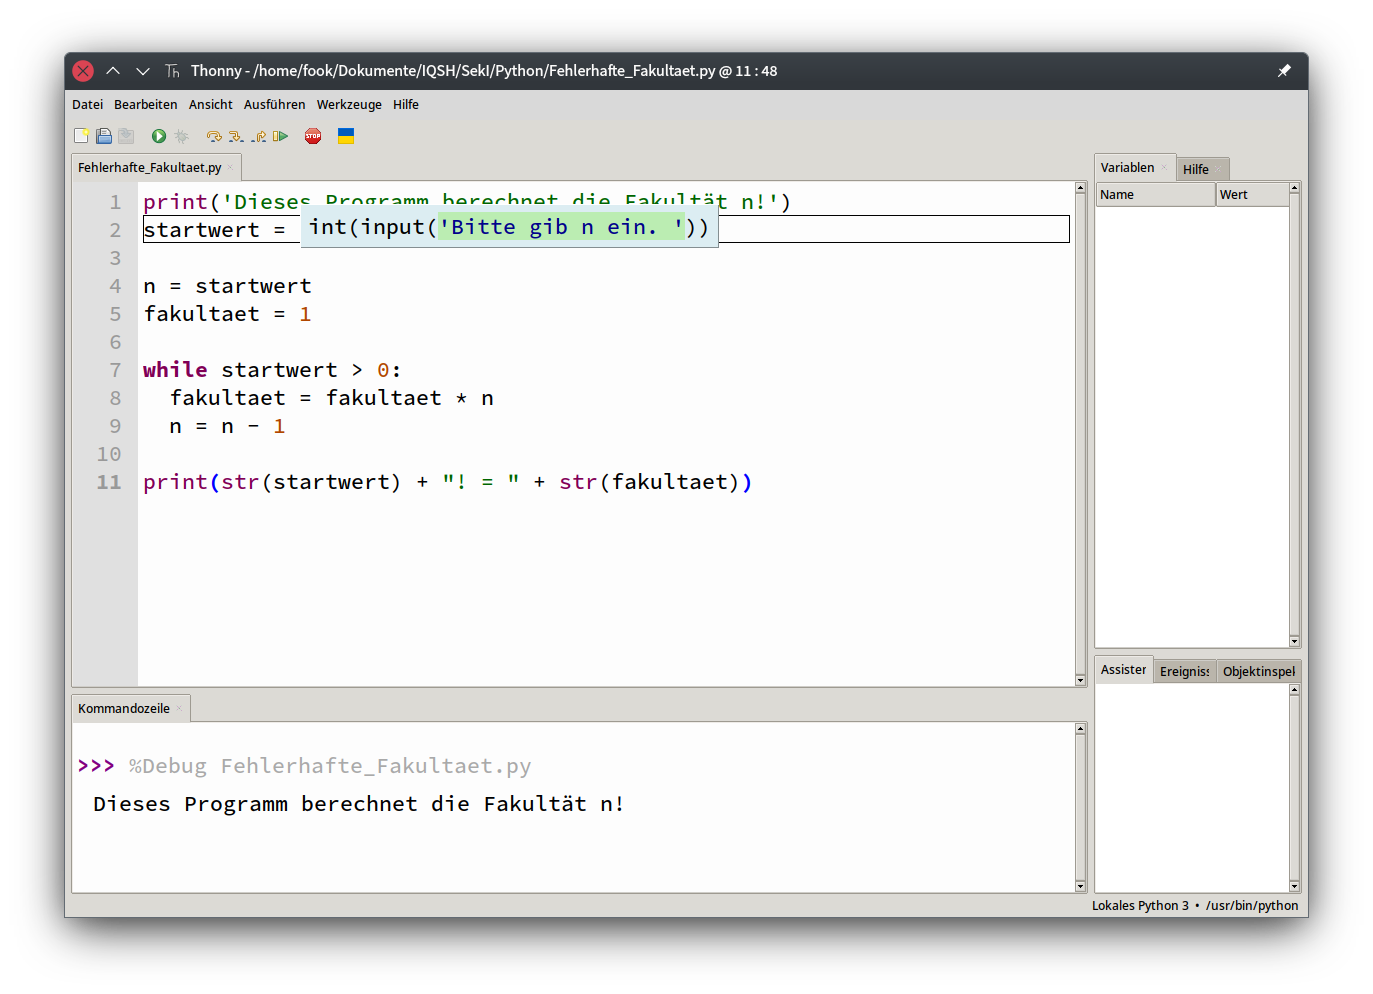1373x994 pixels.
Task: Click the line 1 print statement
Action: (467, 202)
